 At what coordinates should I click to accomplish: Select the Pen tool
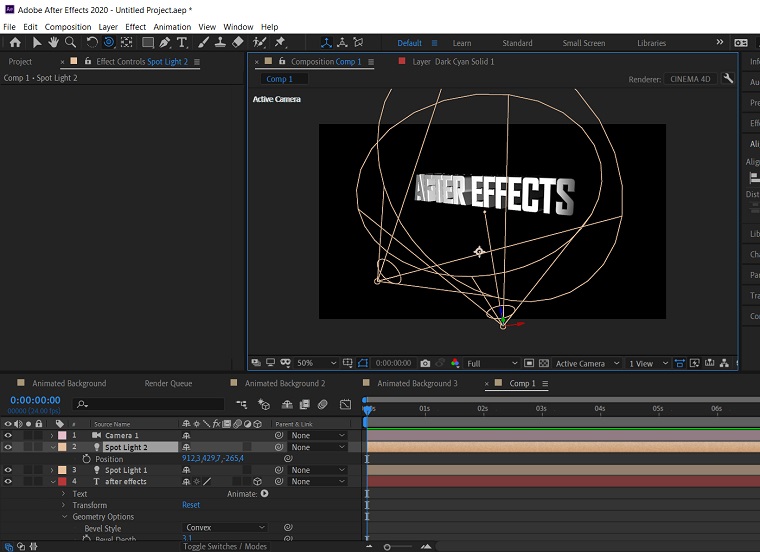point(165,43)
